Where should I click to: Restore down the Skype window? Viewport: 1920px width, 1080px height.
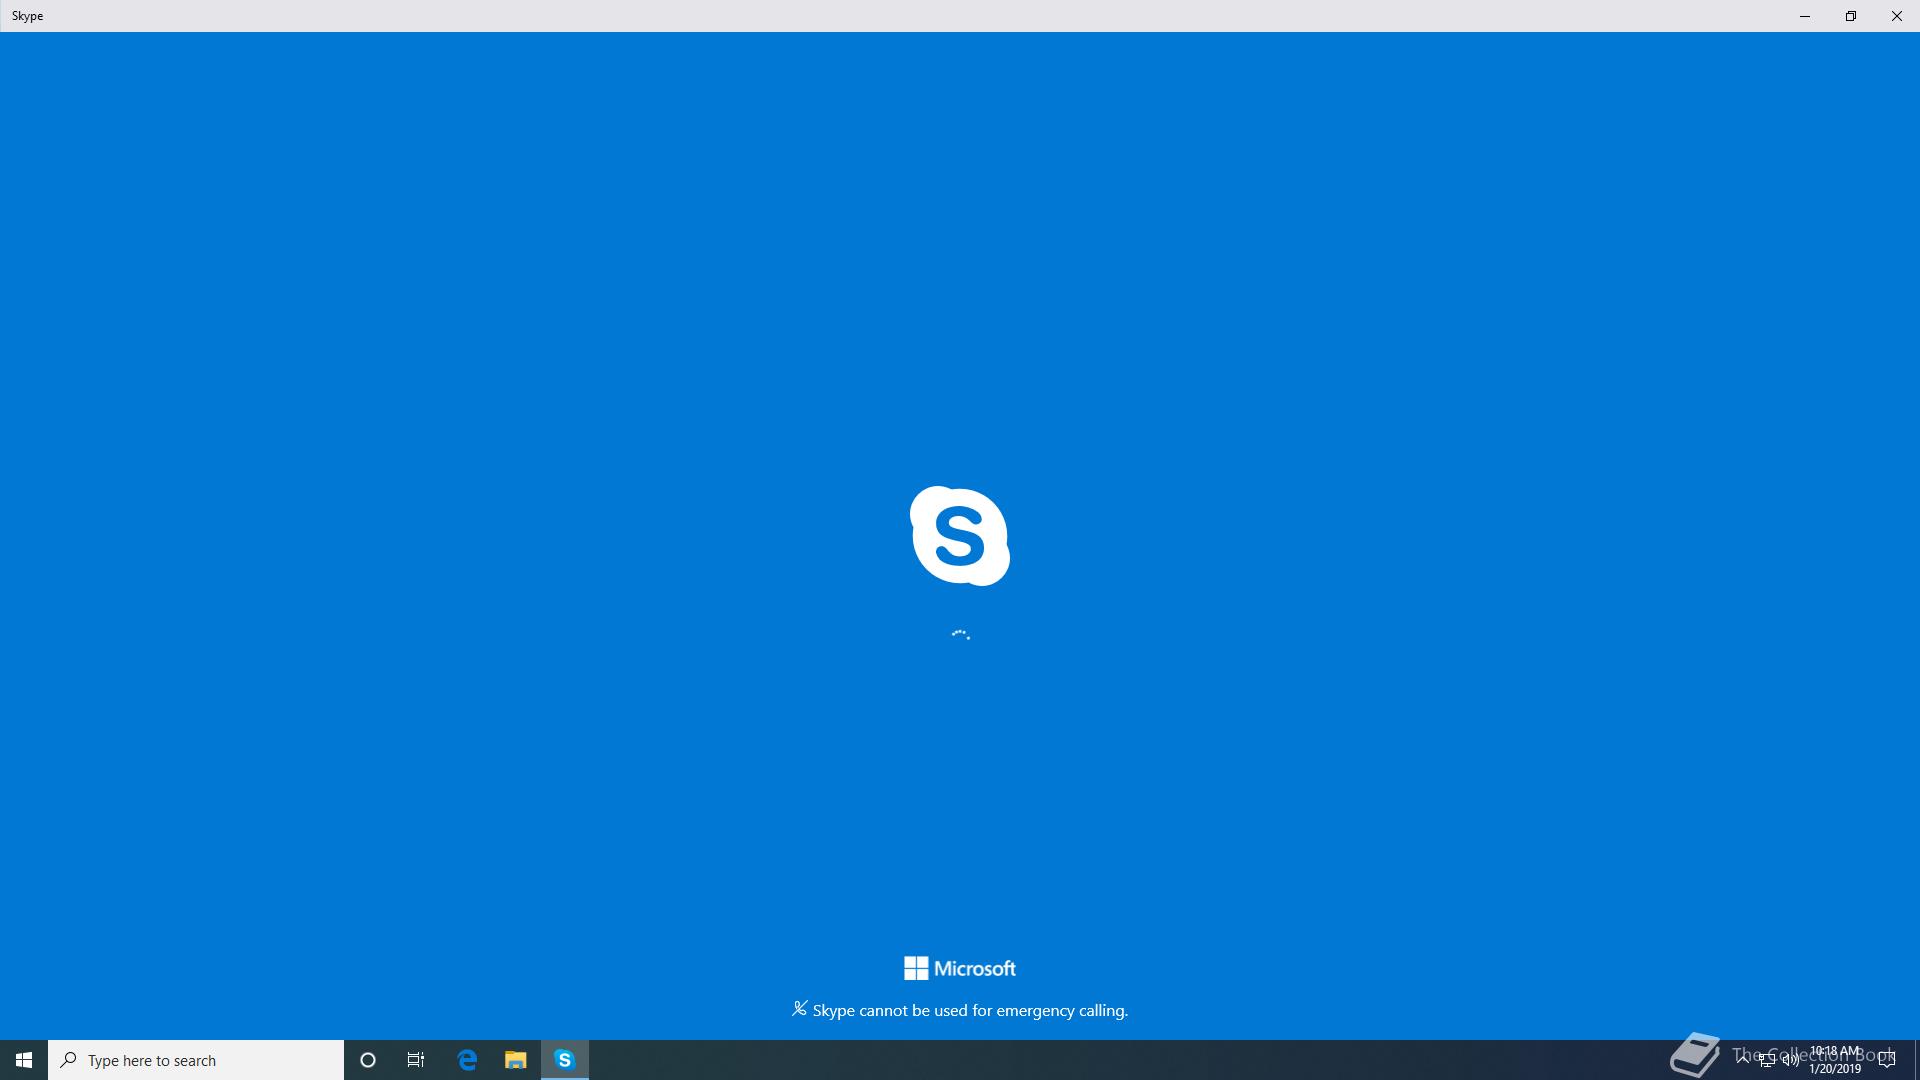tap(1851, 16)
